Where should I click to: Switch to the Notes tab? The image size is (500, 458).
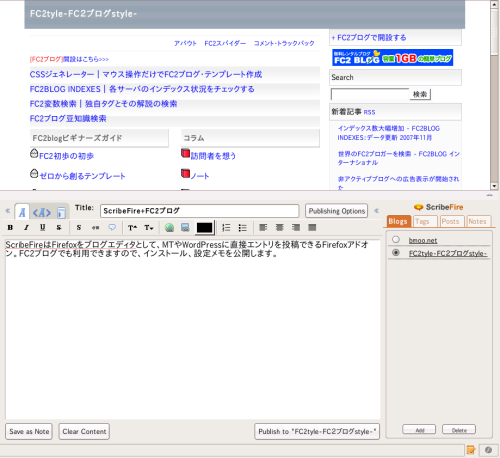coord(477,221)
